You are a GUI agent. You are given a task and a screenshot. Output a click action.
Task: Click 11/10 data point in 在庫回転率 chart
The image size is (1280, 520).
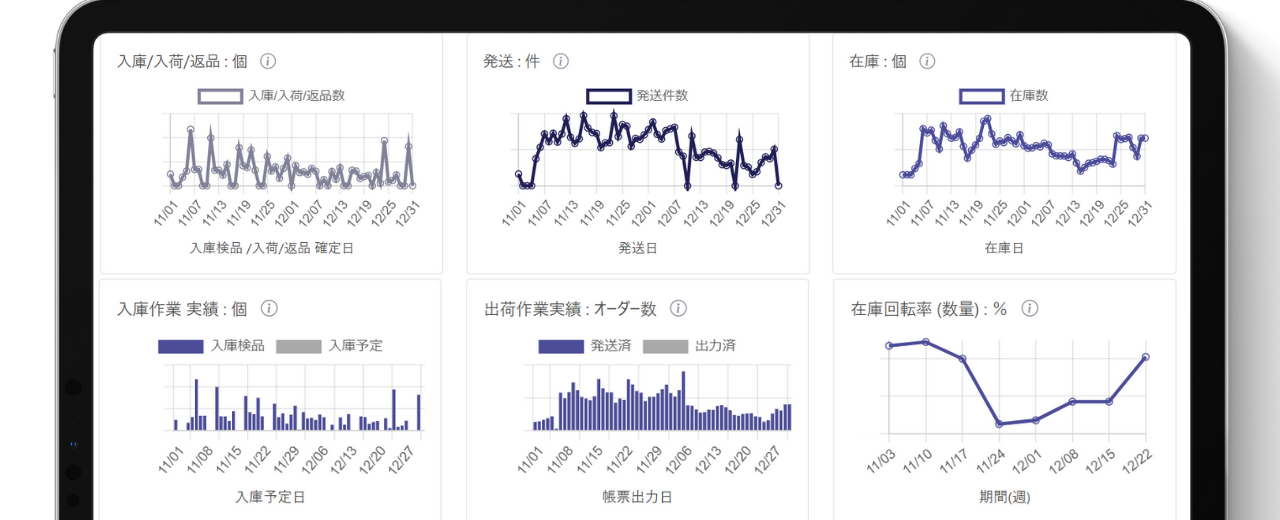925,342
